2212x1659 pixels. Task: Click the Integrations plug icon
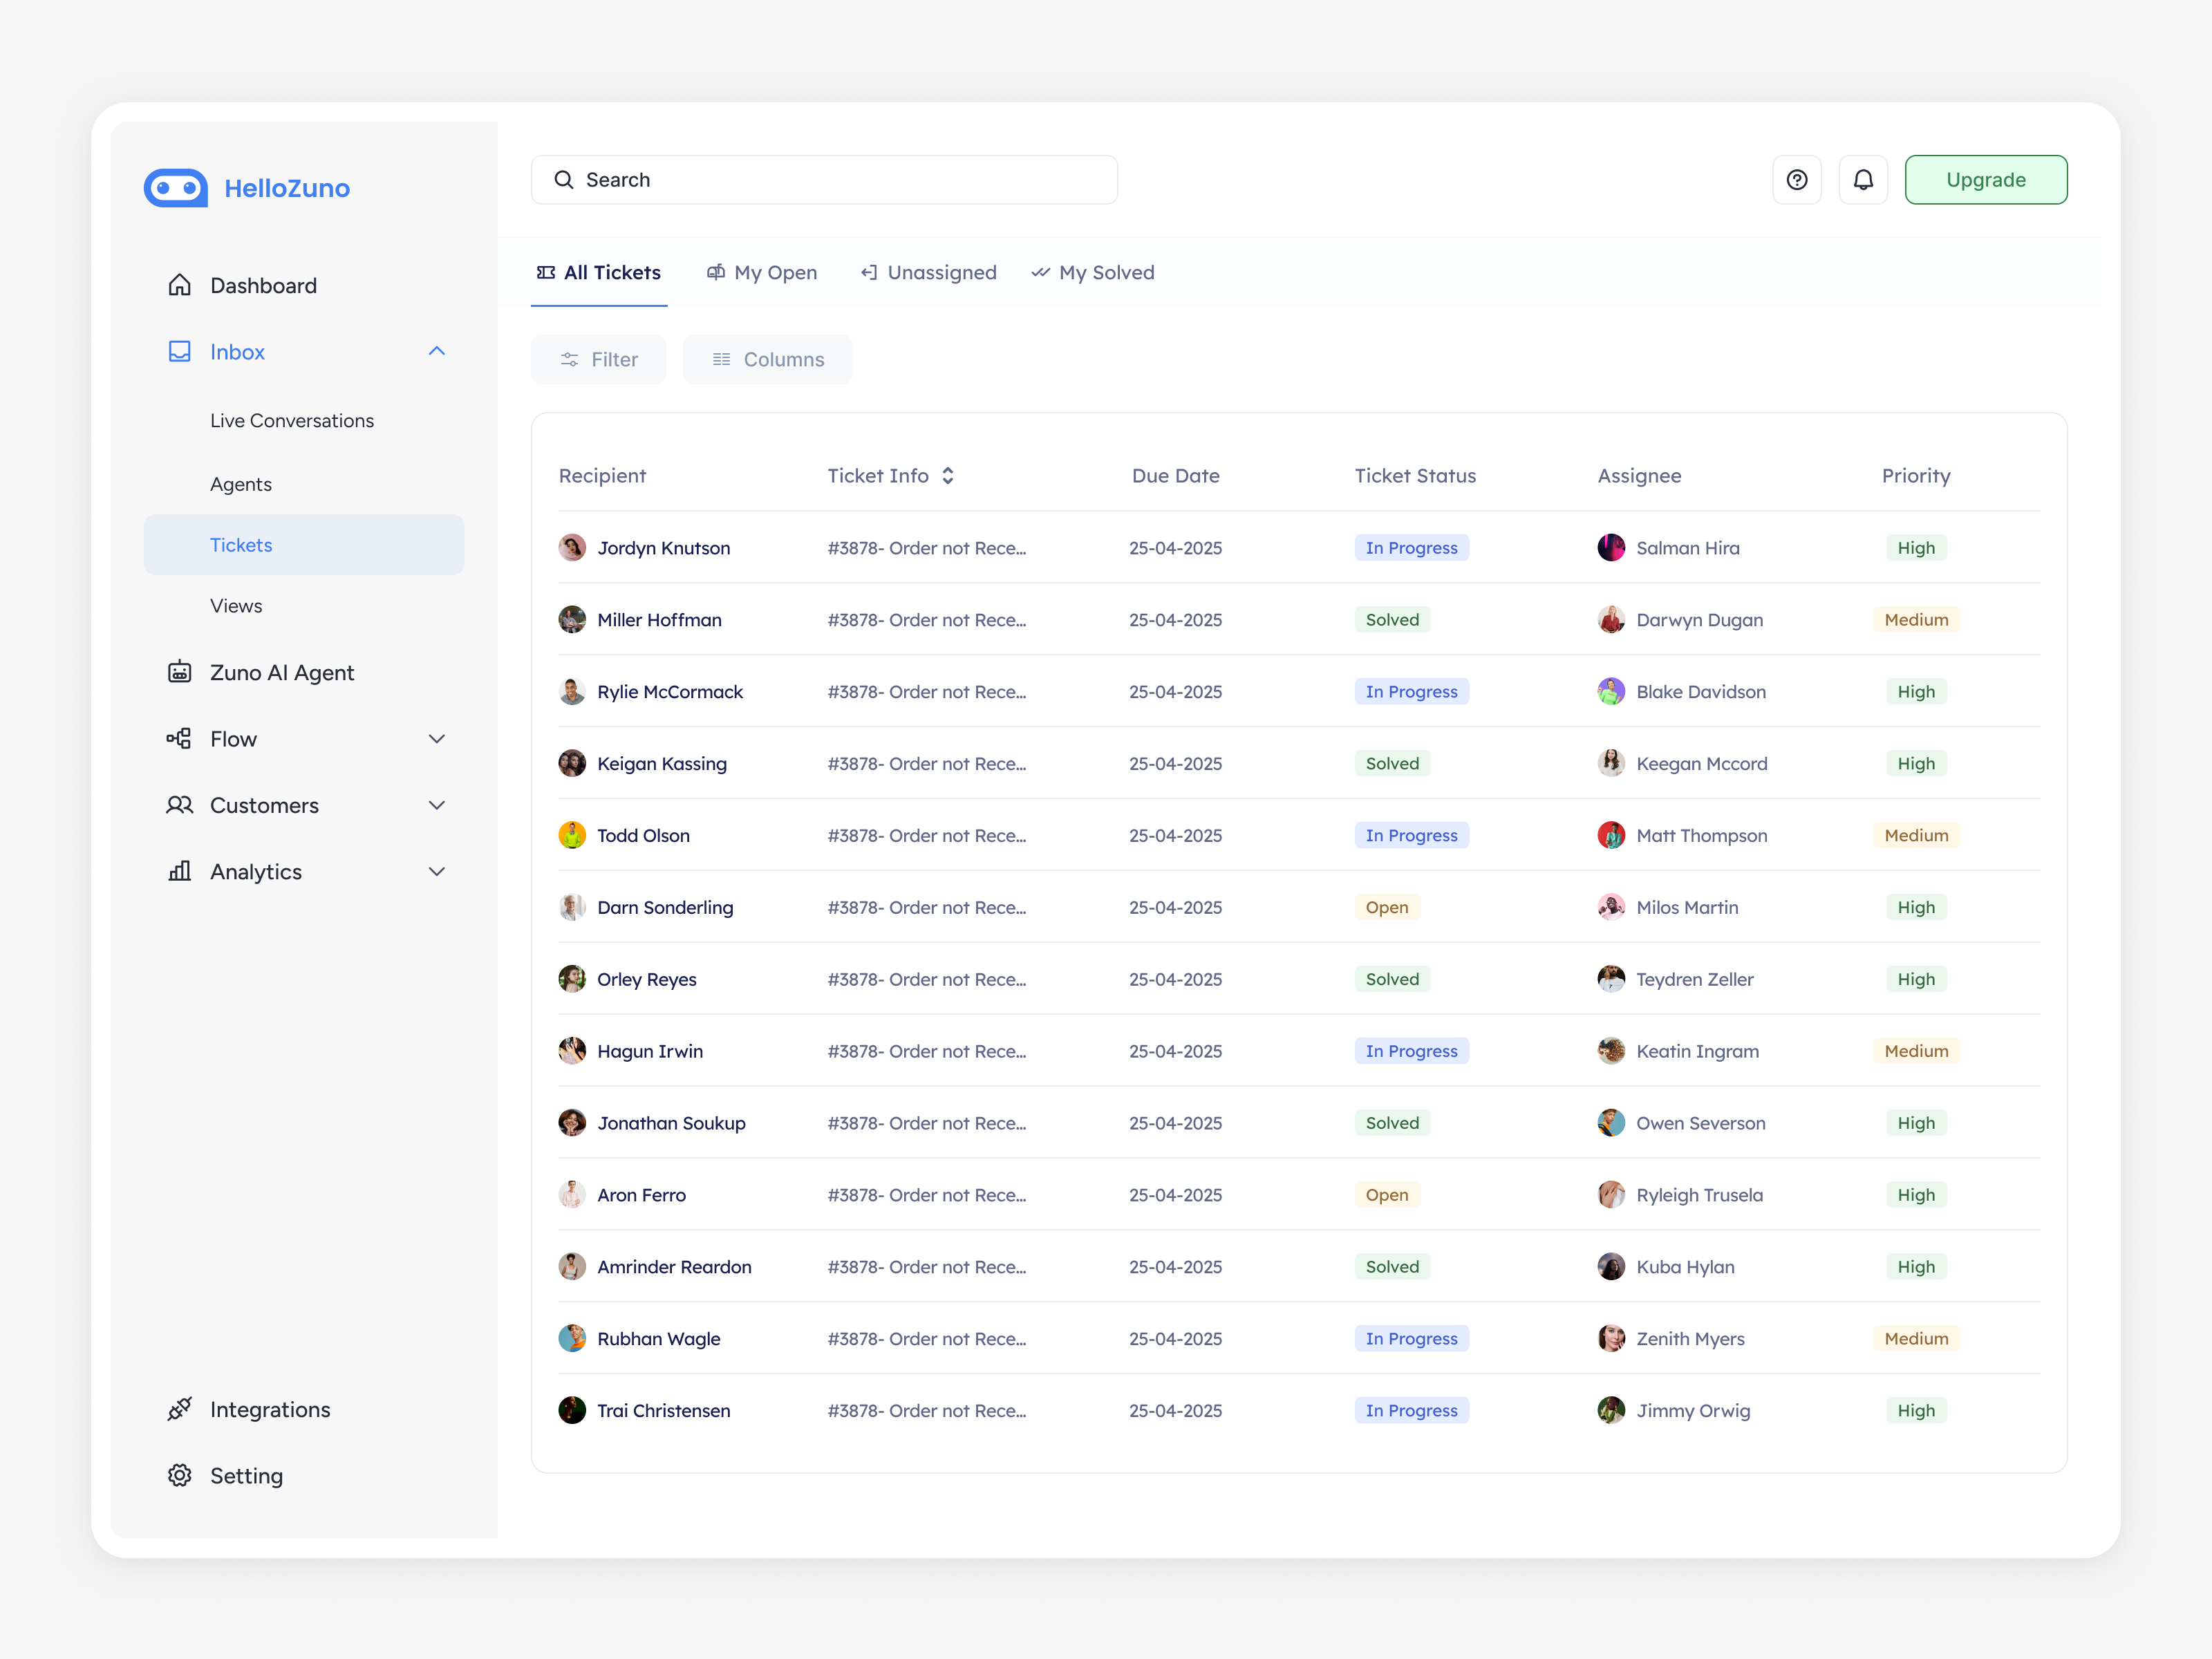pyautogui.click(x=180, y=1409)
